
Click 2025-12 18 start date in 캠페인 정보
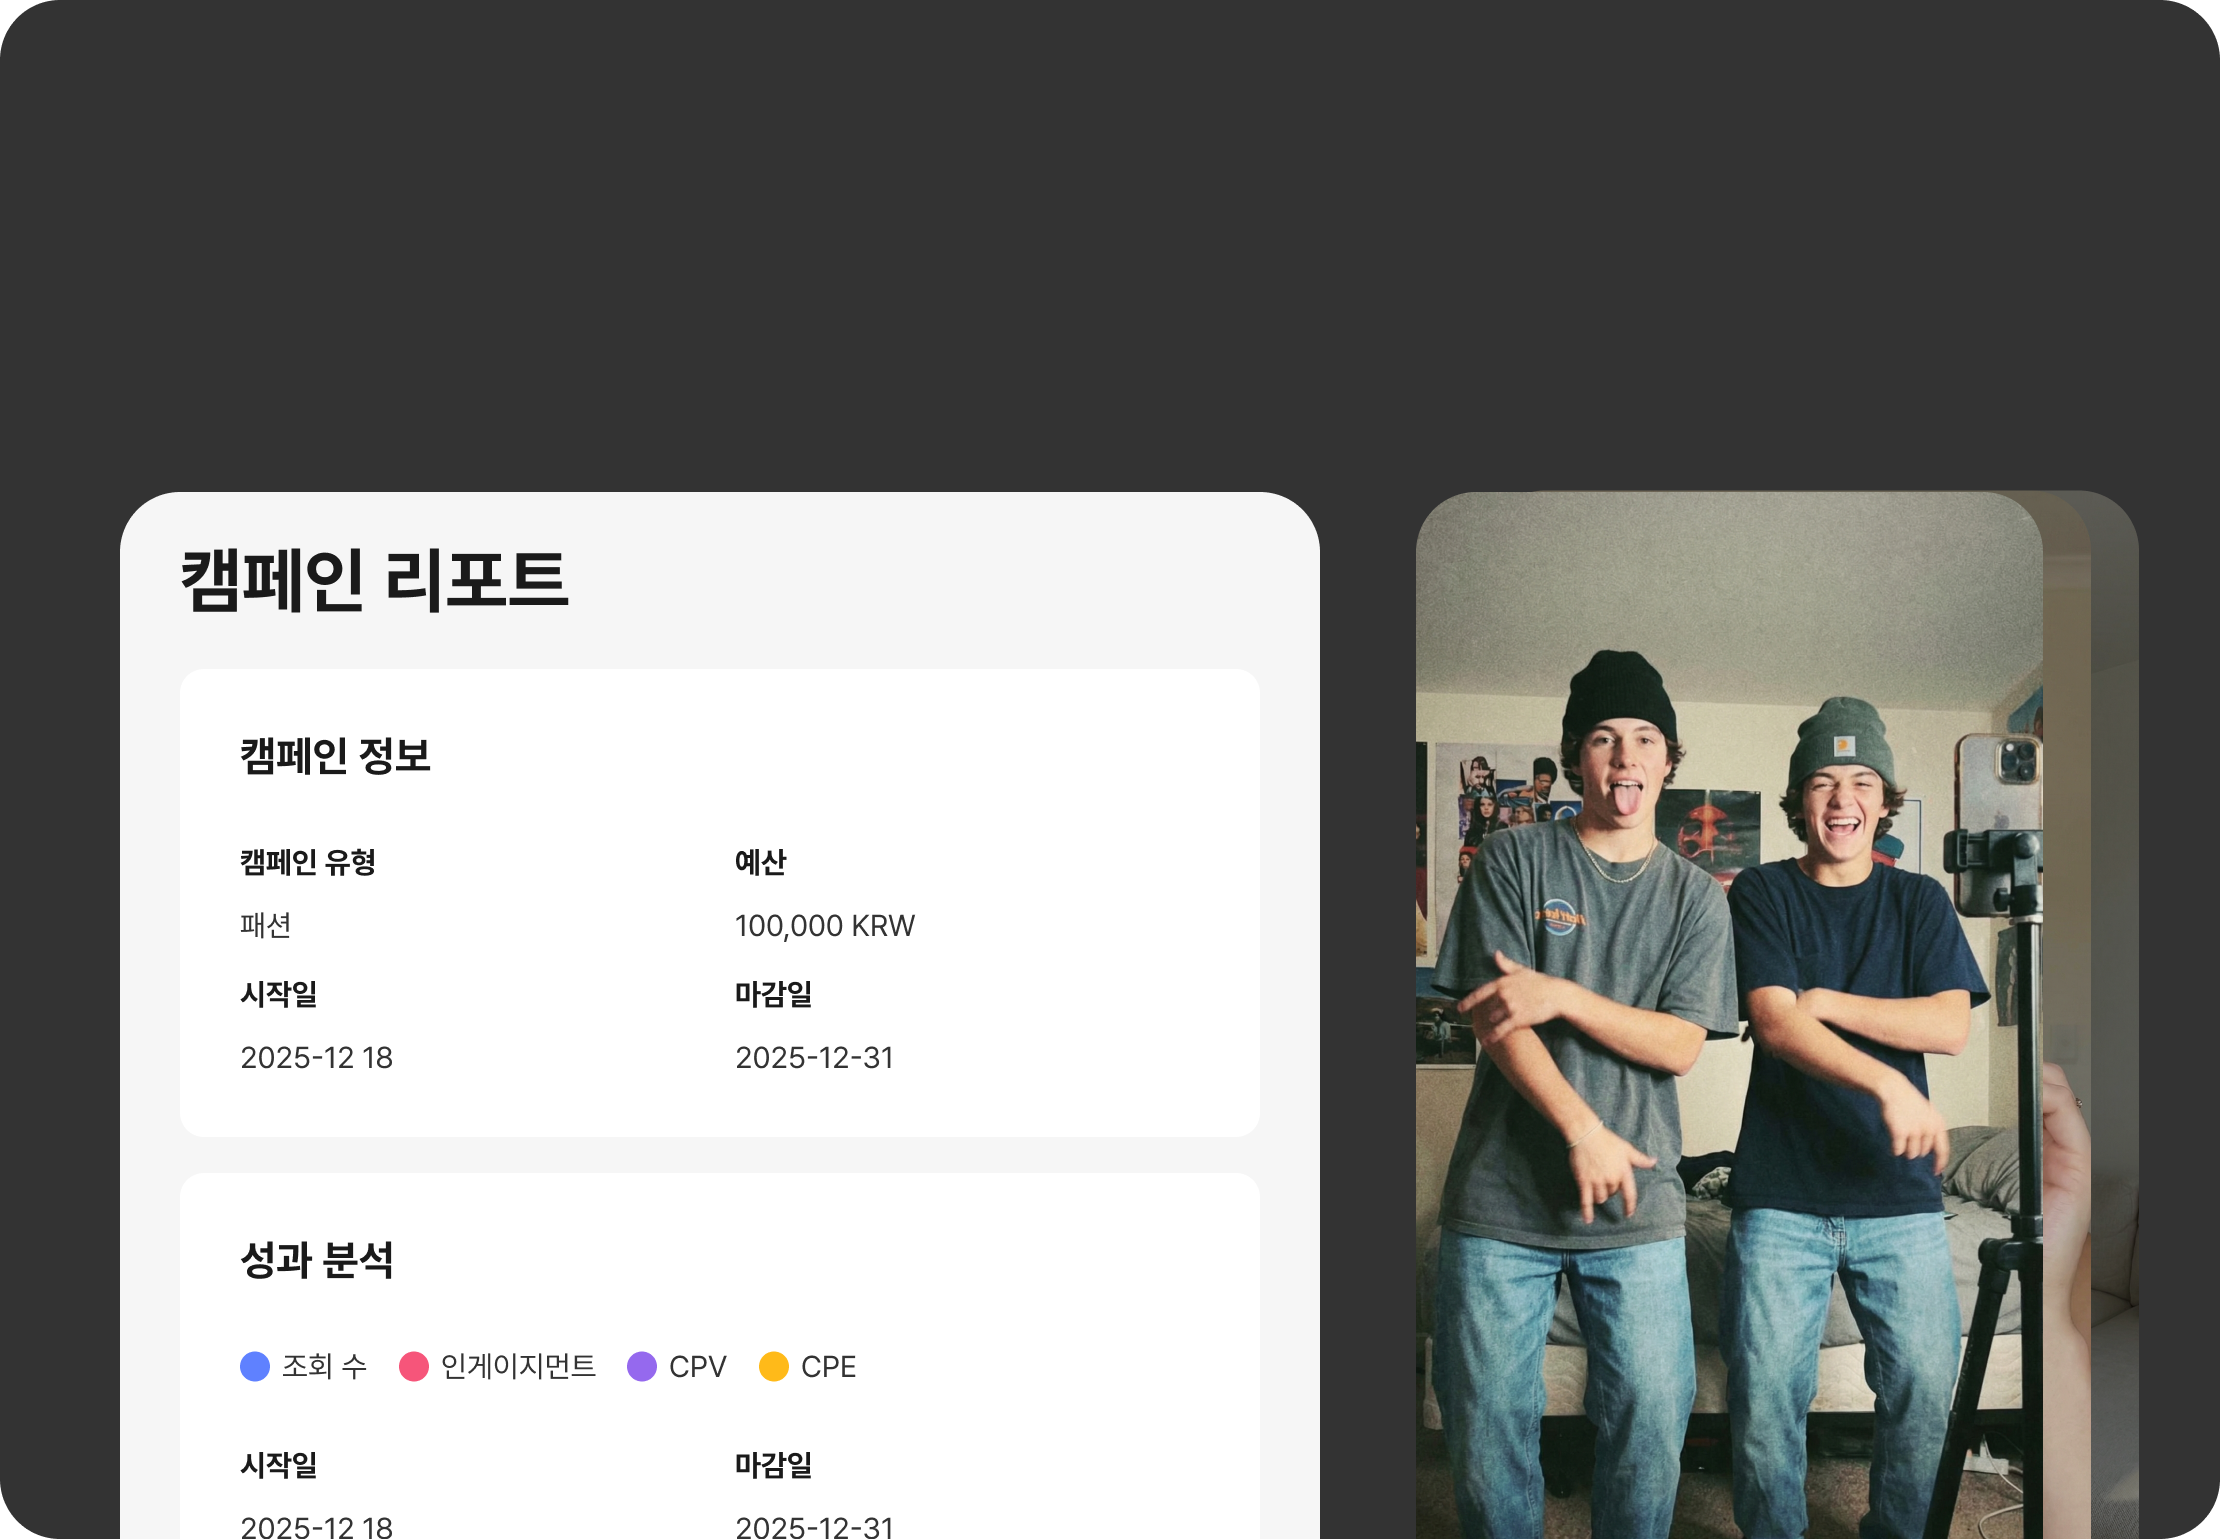coord(316,1058)
